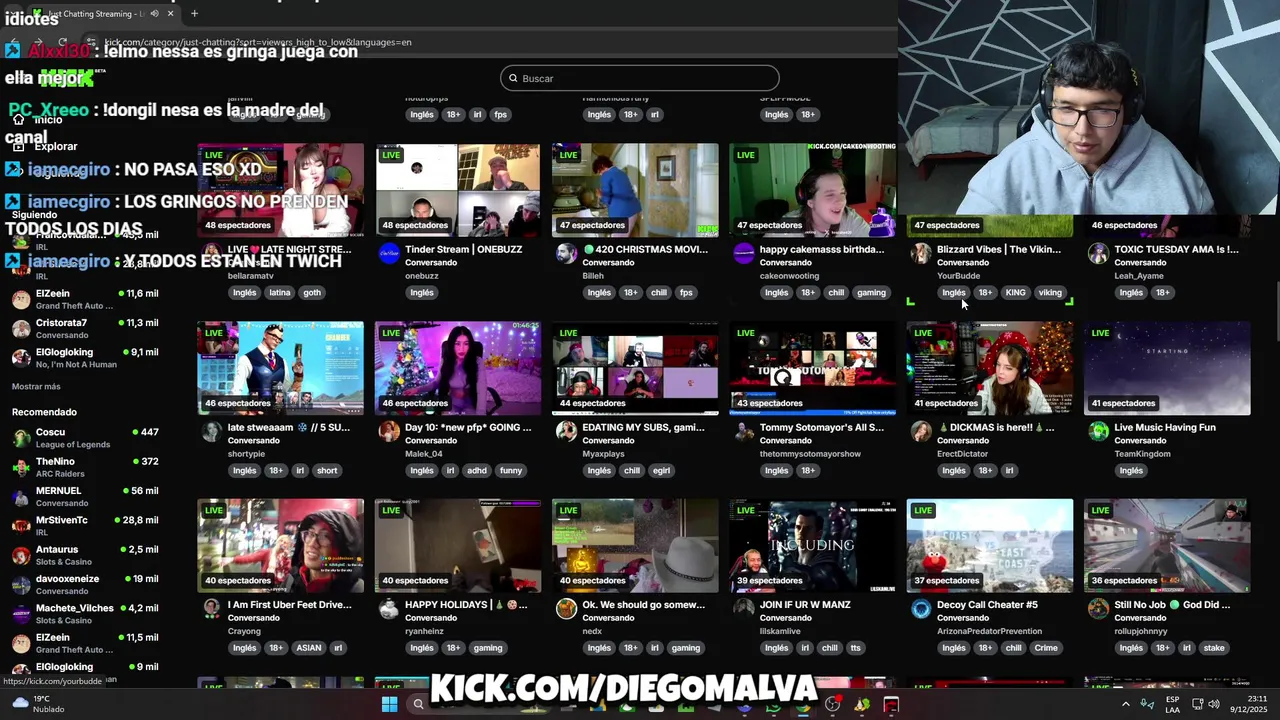Open I Am First Uber Feet Driver thumbnail
Screen dimensions: 1280x720
click(281, 545)
